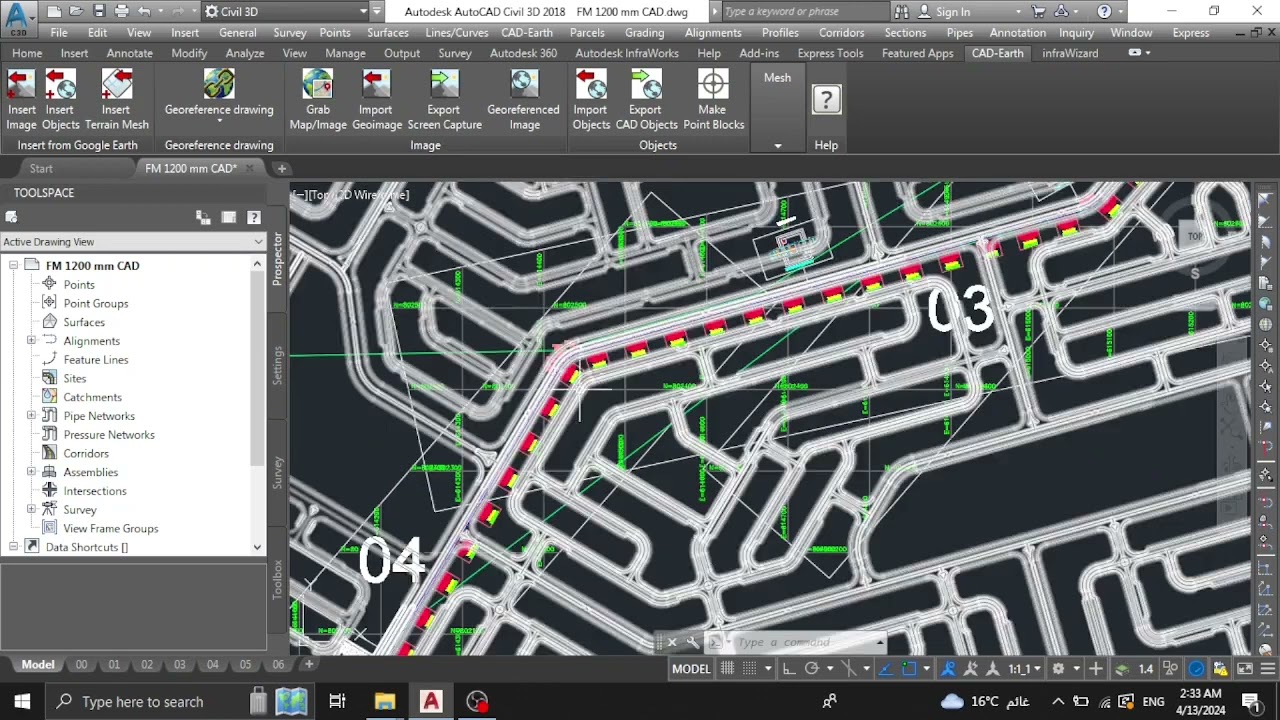Open the Pipes menu
1280x720 pixels.
point(960,33)
